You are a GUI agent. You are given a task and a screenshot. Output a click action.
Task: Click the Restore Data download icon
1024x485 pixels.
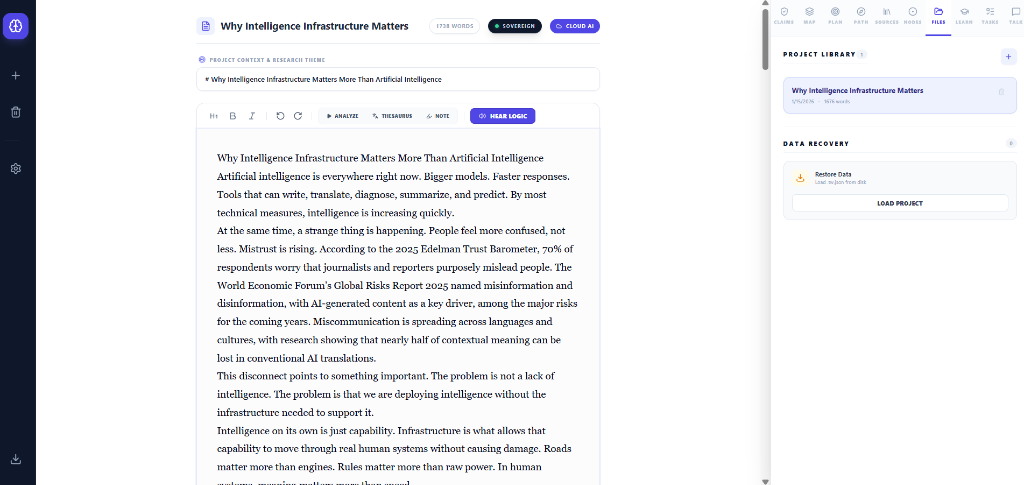[x=800, y=178]
